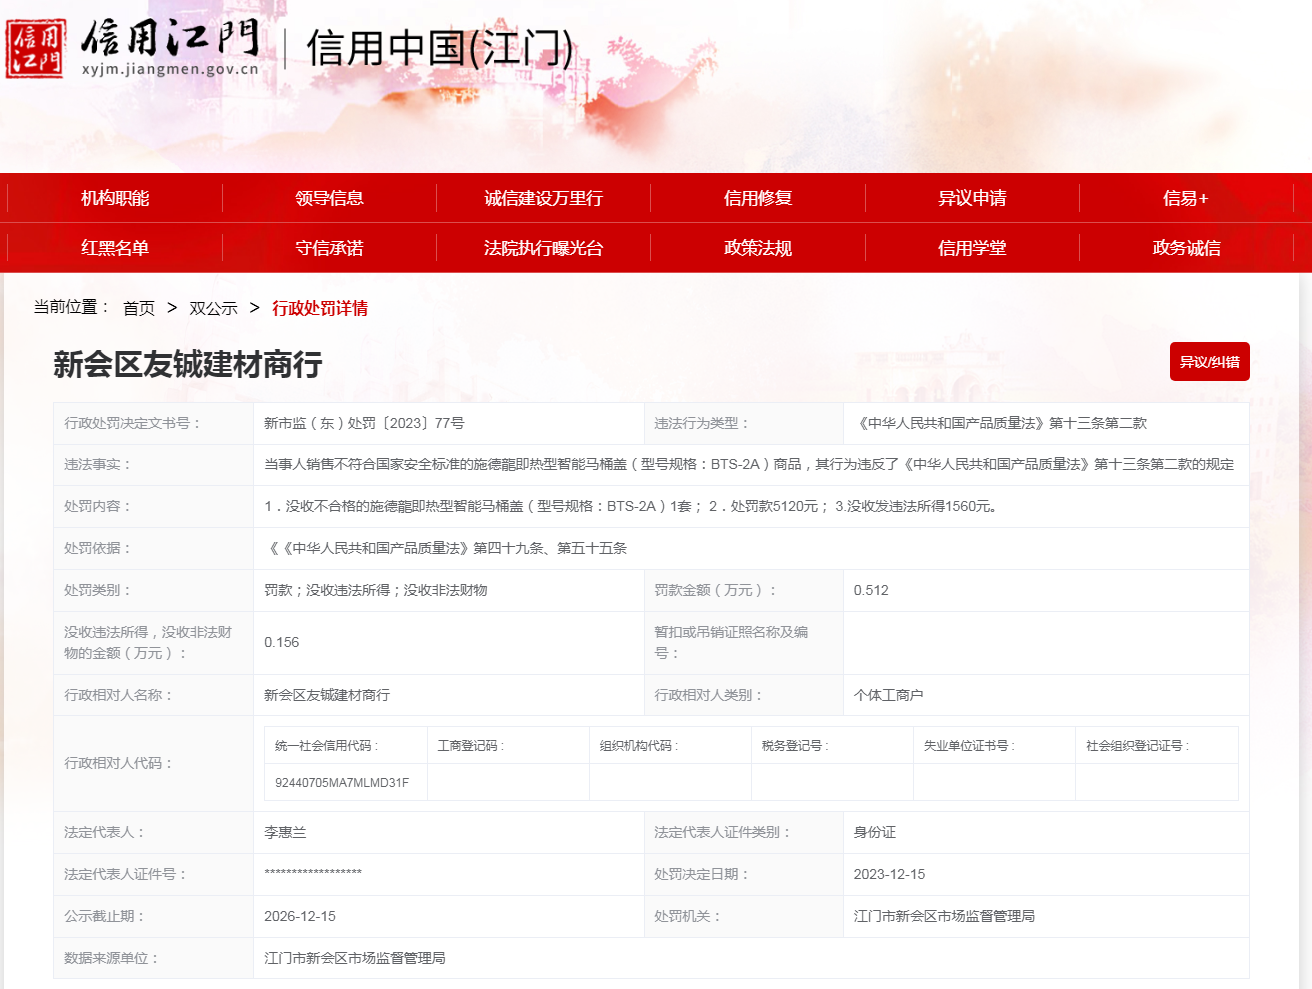Open the 异议申请 menu item
Screen dimensions: 1312x989
pyautogui.click(x=972, y=198)
